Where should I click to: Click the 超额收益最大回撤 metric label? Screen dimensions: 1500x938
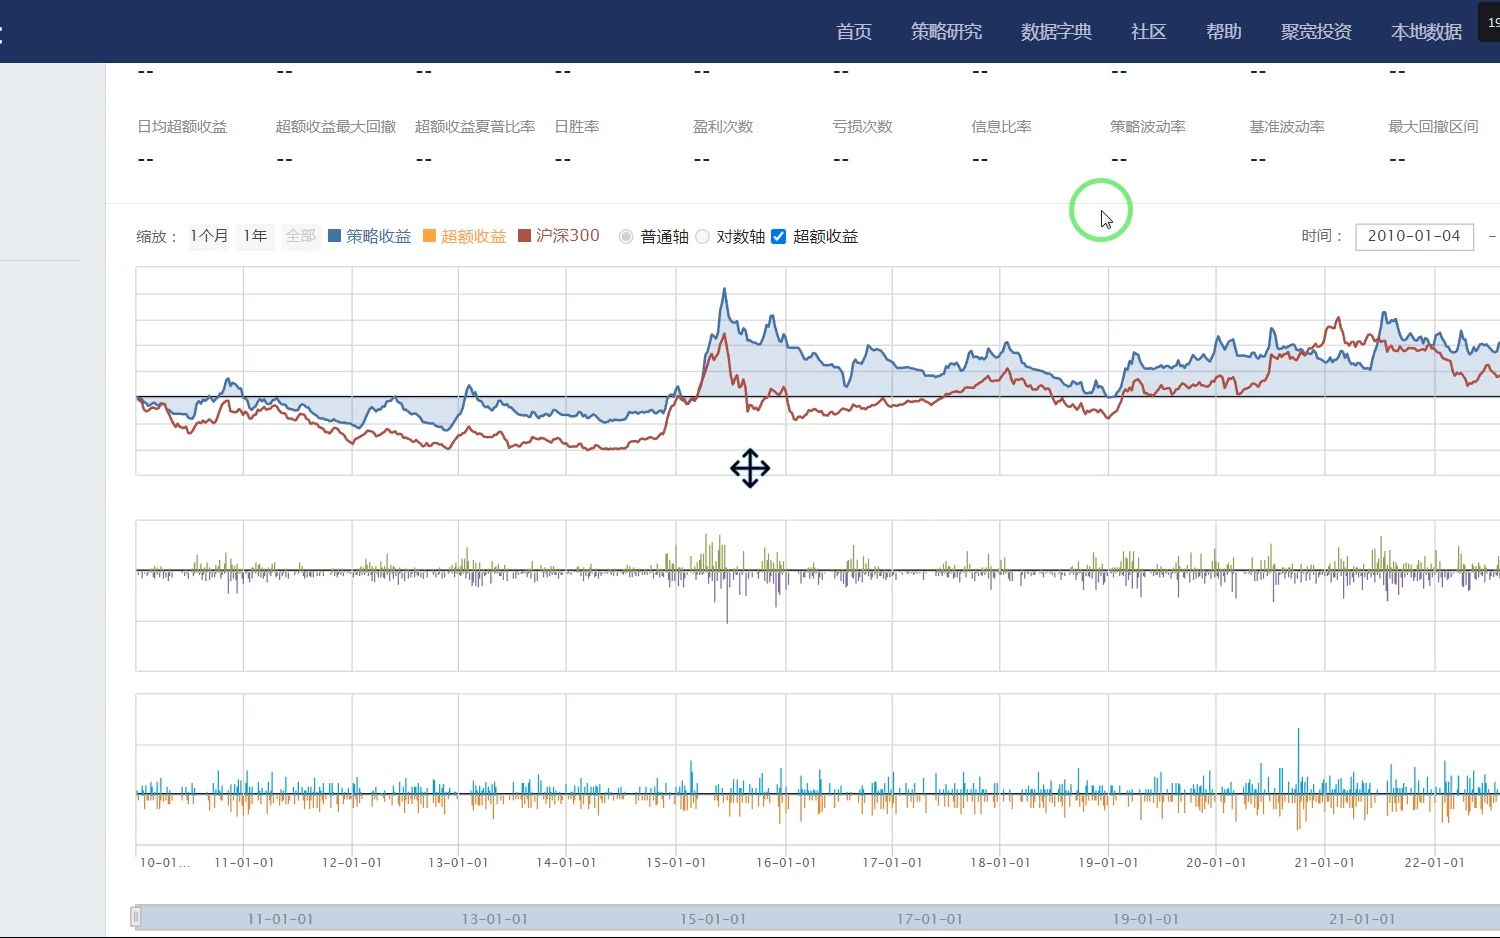(336, 127)
